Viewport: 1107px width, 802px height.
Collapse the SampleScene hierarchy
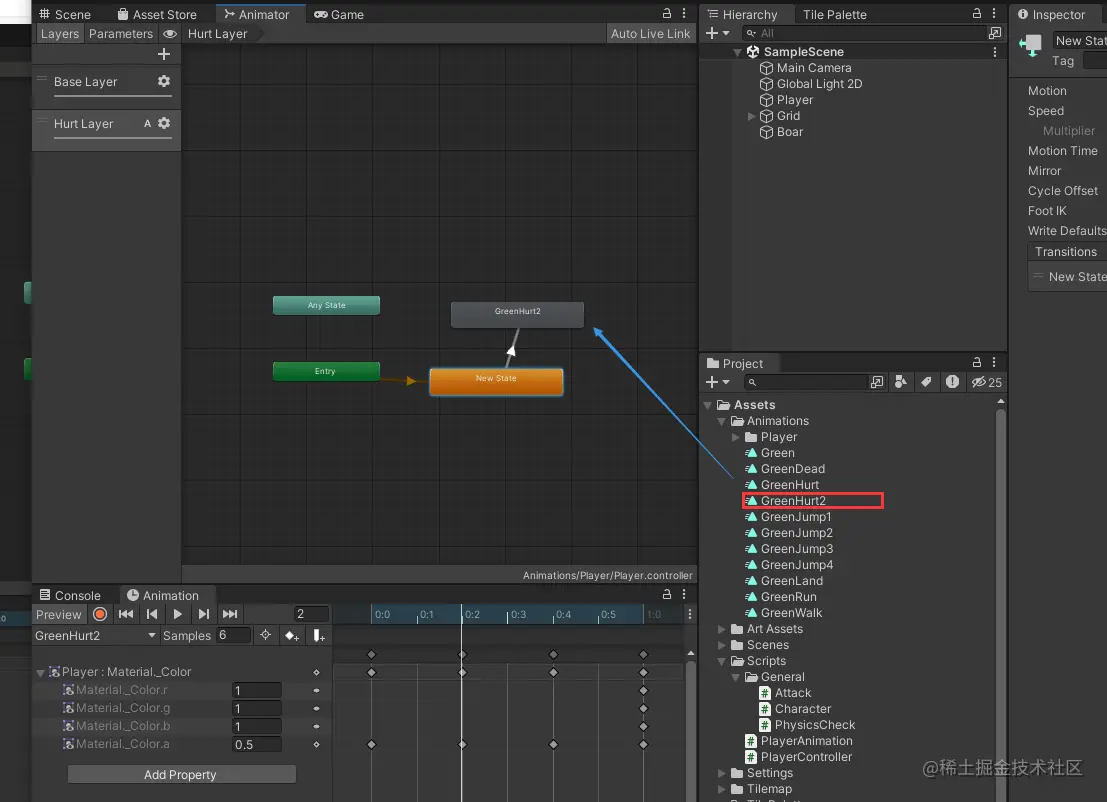point(737,52)
